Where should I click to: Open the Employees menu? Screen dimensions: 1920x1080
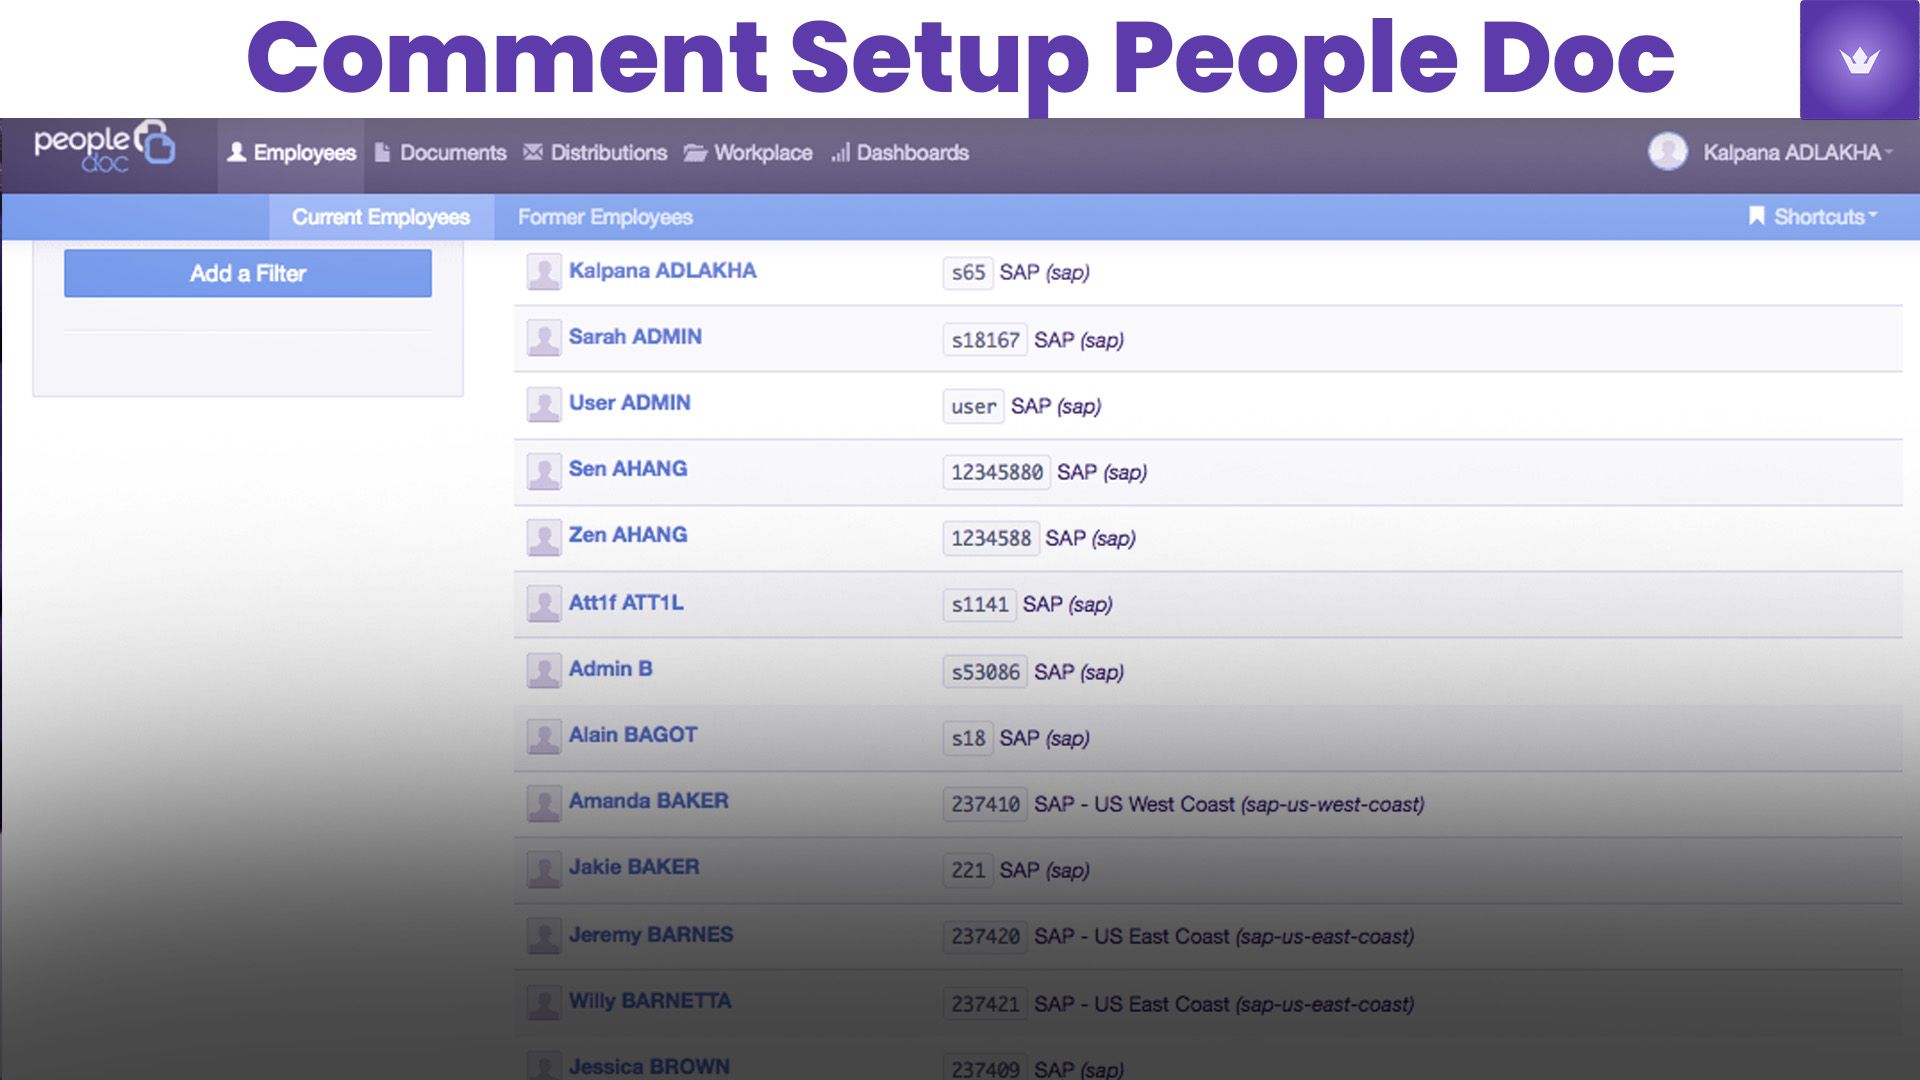[291, 153]
